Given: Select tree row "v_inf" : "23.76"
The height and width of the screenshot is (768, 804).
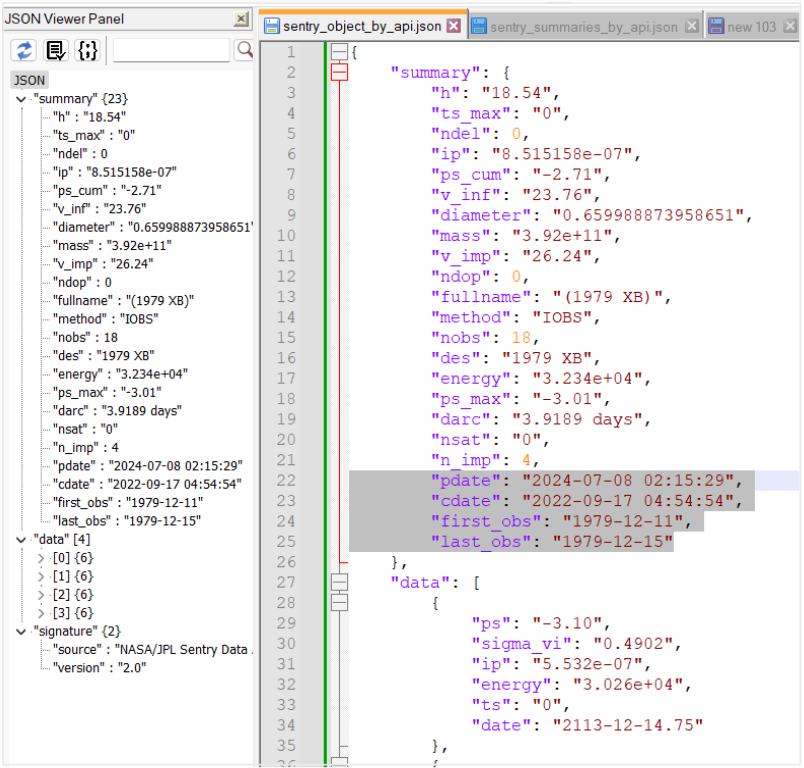Looking at the screenshot, I should coord(99,209).
